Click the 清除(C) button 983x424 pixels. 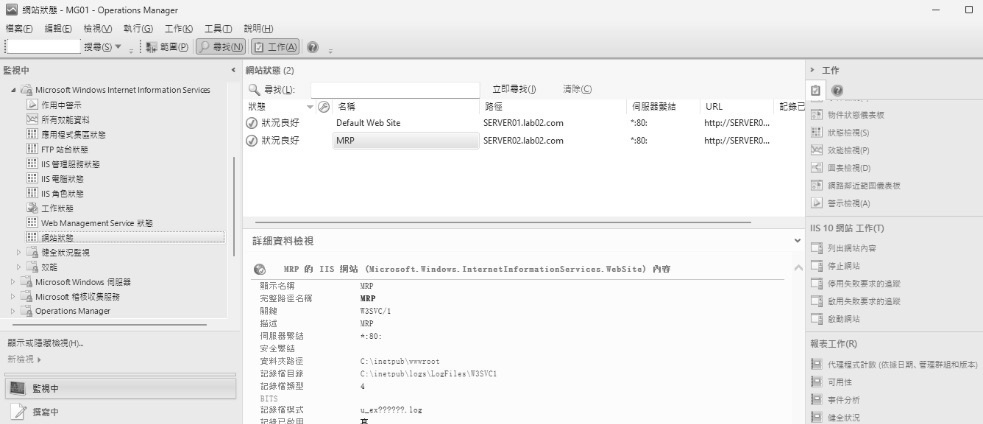tap(577, 89)
